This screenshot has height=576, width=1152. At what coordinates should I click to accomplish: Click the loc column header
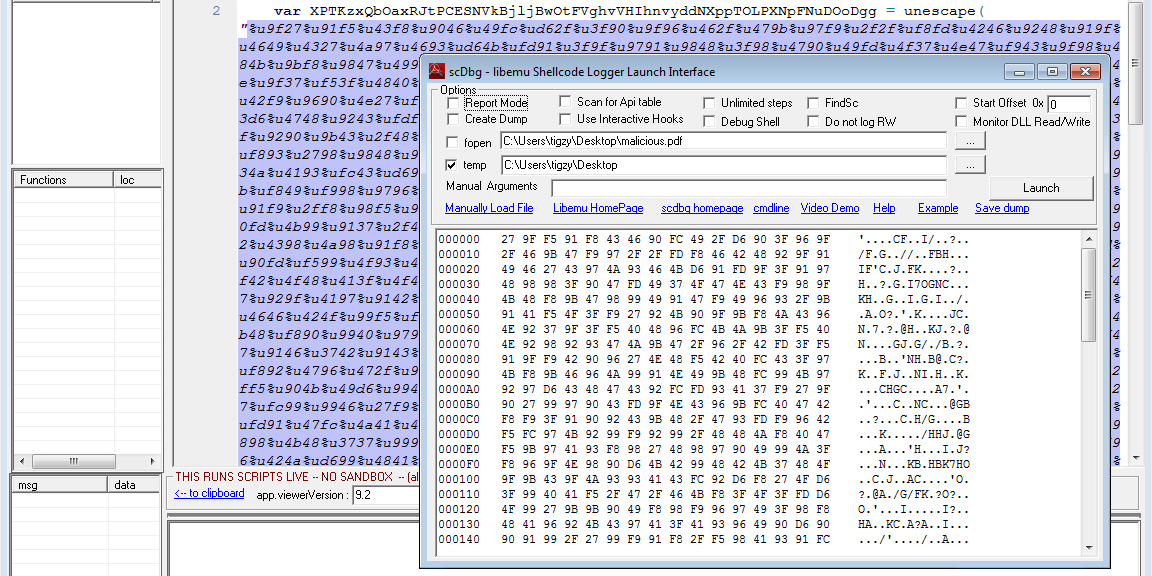coord(137,180)
